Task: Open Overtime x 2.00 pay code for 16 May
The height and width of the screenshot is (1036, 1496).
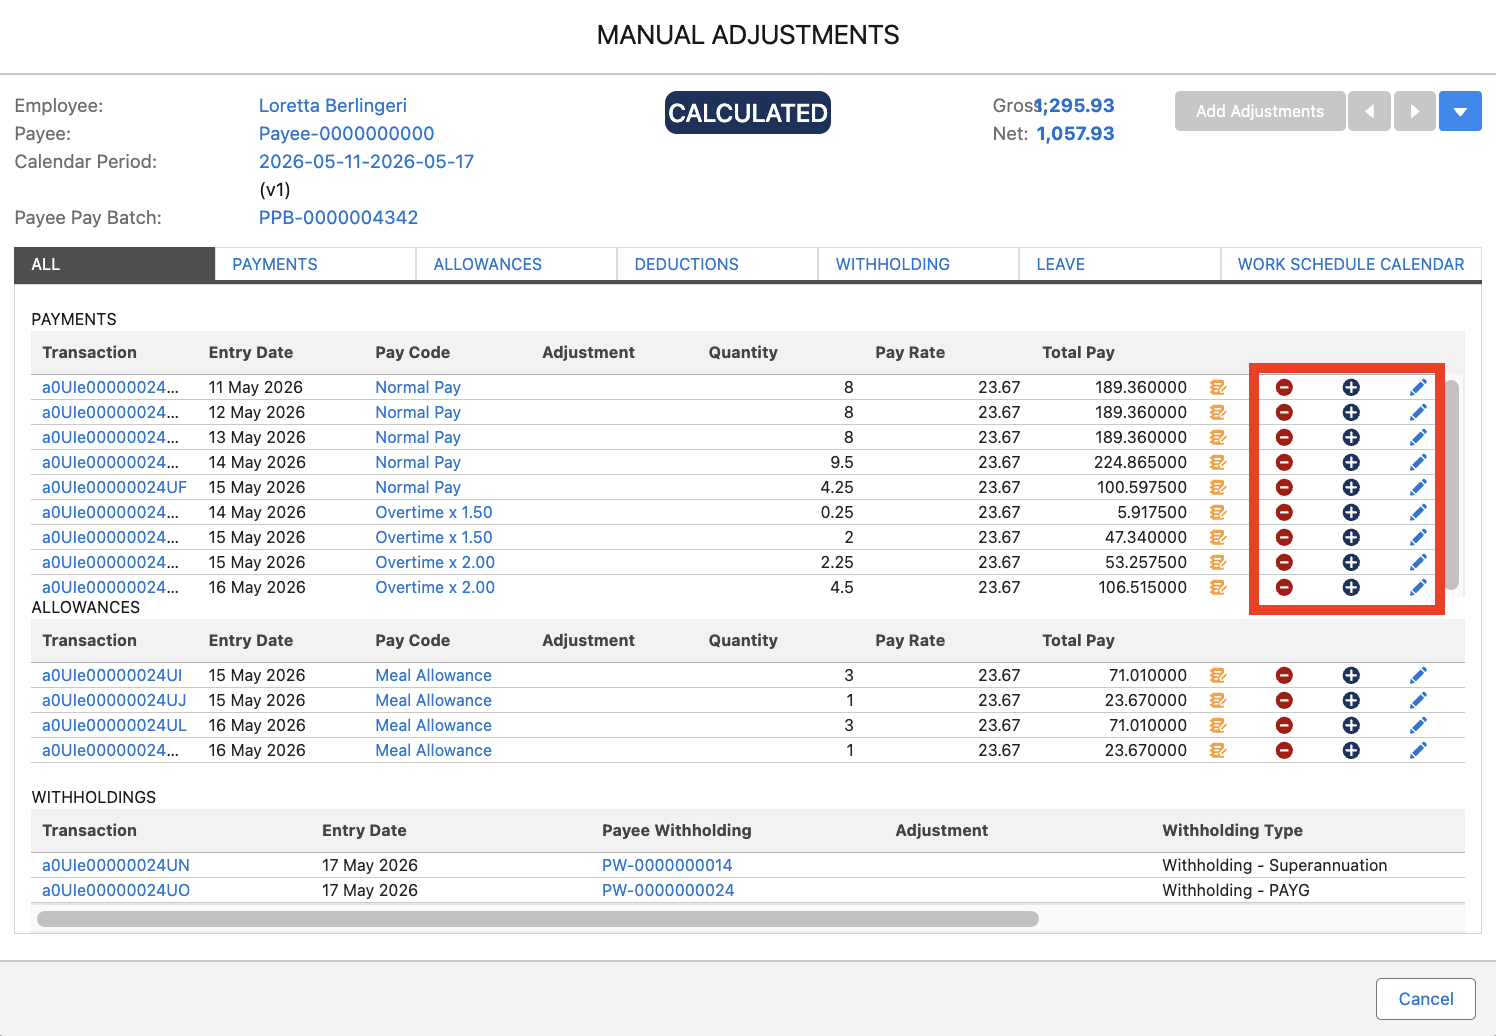Action: [435, 587]
